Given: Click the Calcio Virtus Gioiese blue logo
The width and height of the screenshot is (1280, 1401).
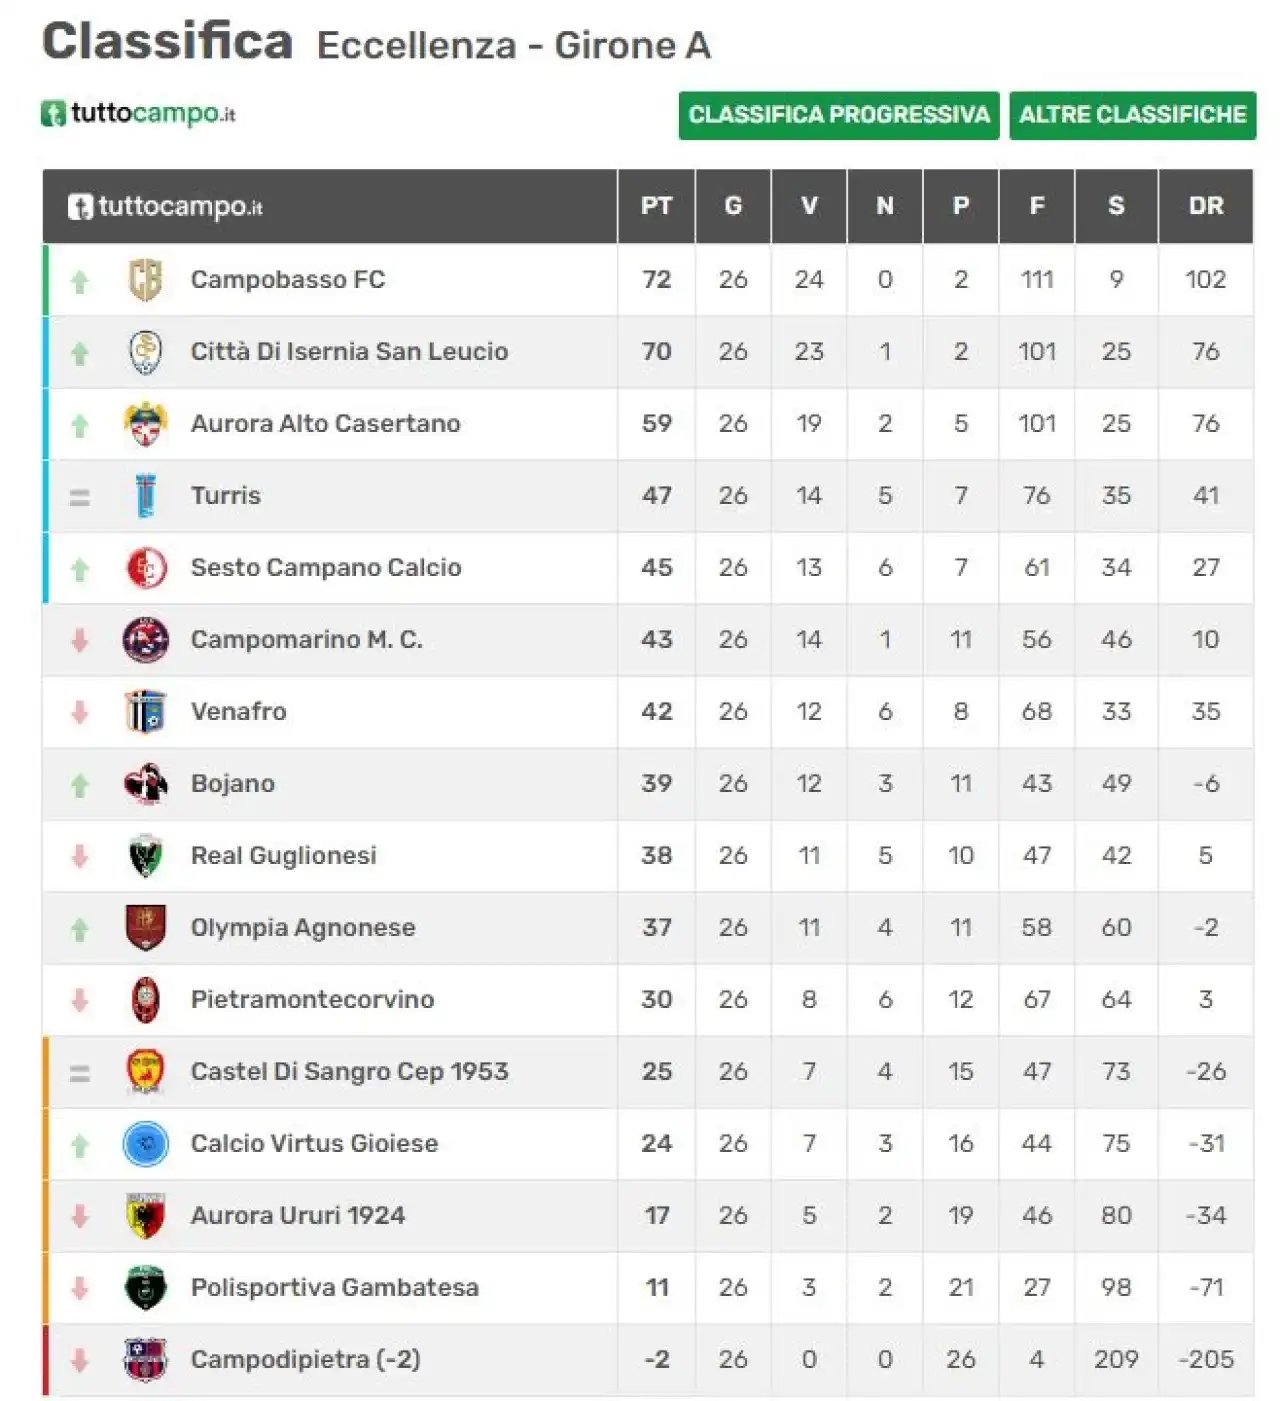Looking at the screenshot, I should click(146, 1144).
